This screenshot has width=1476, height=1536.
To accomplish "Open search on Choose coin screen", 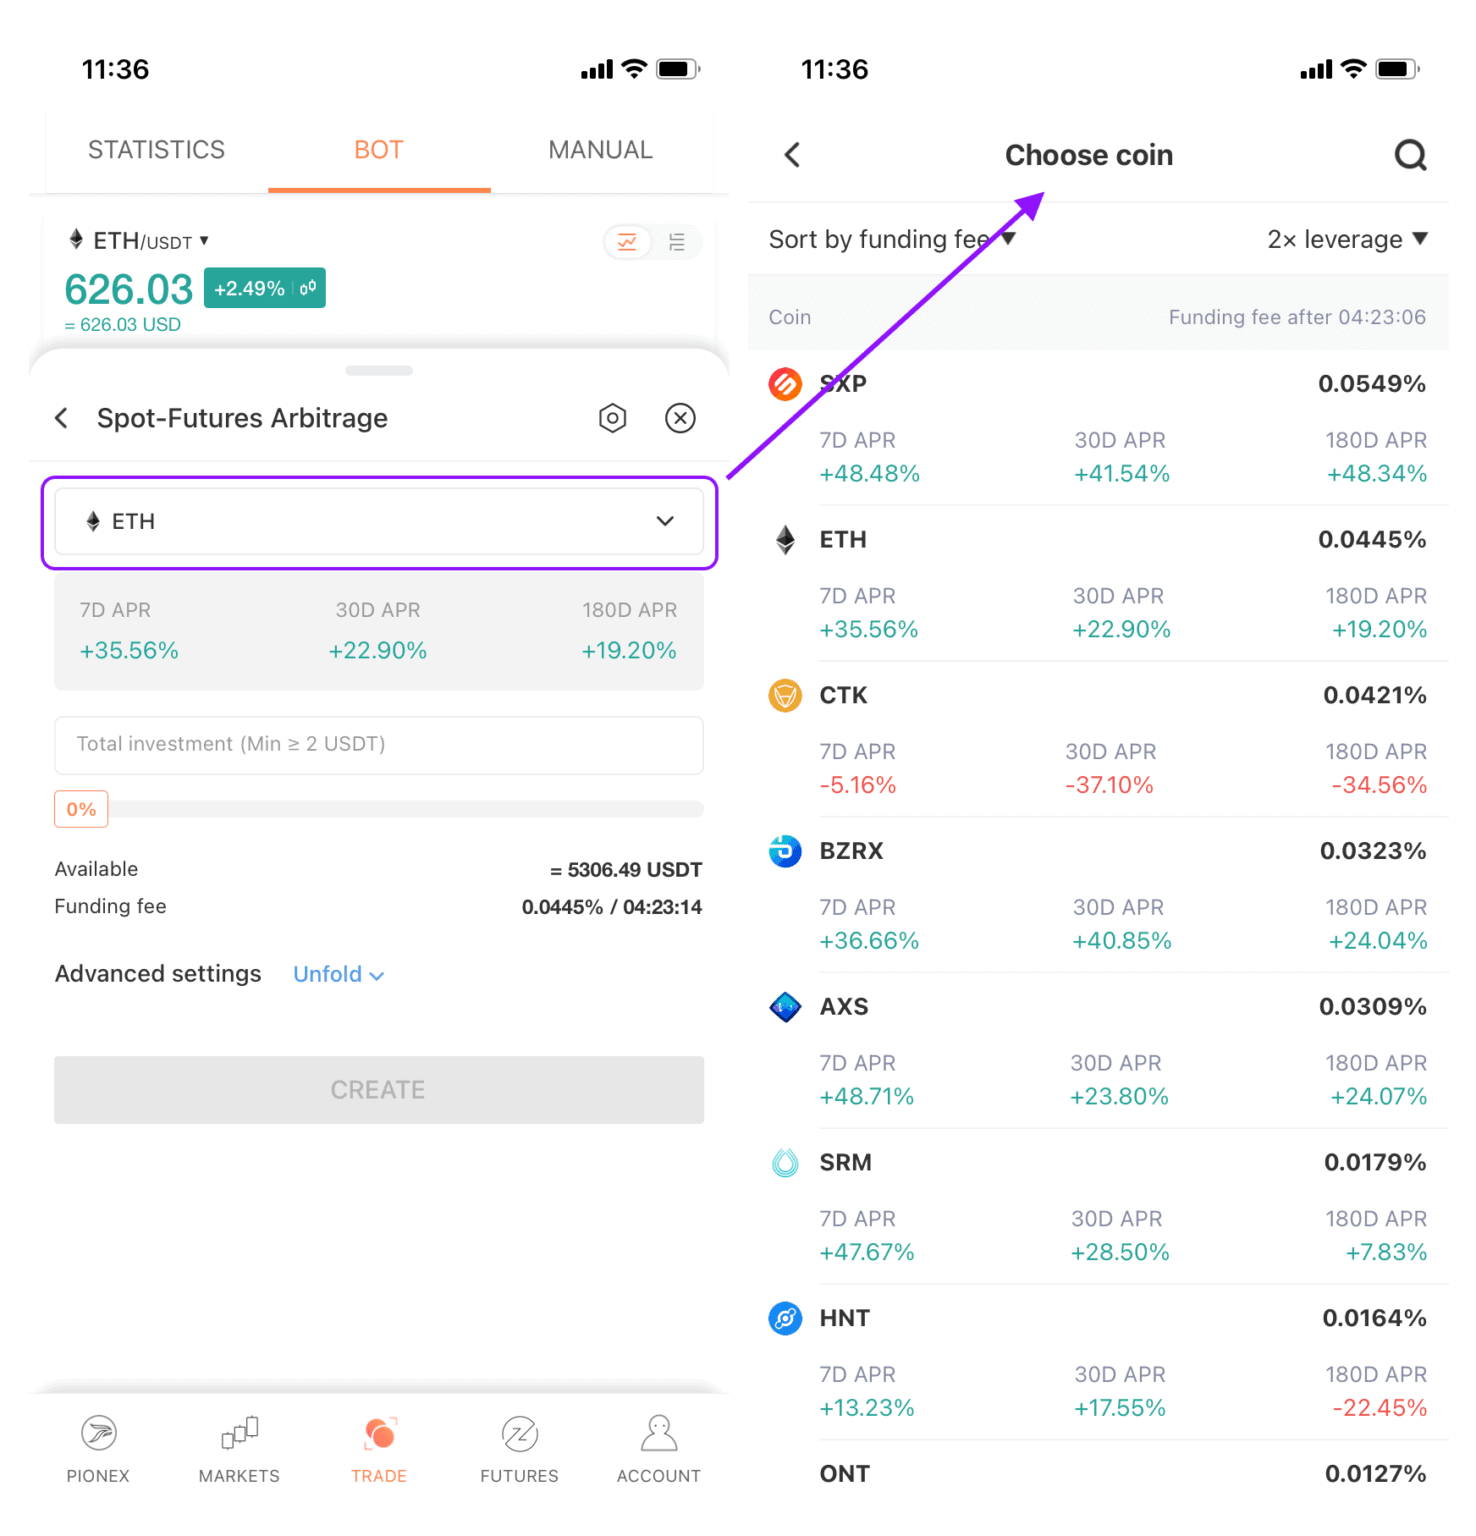I will point(1410,155).
